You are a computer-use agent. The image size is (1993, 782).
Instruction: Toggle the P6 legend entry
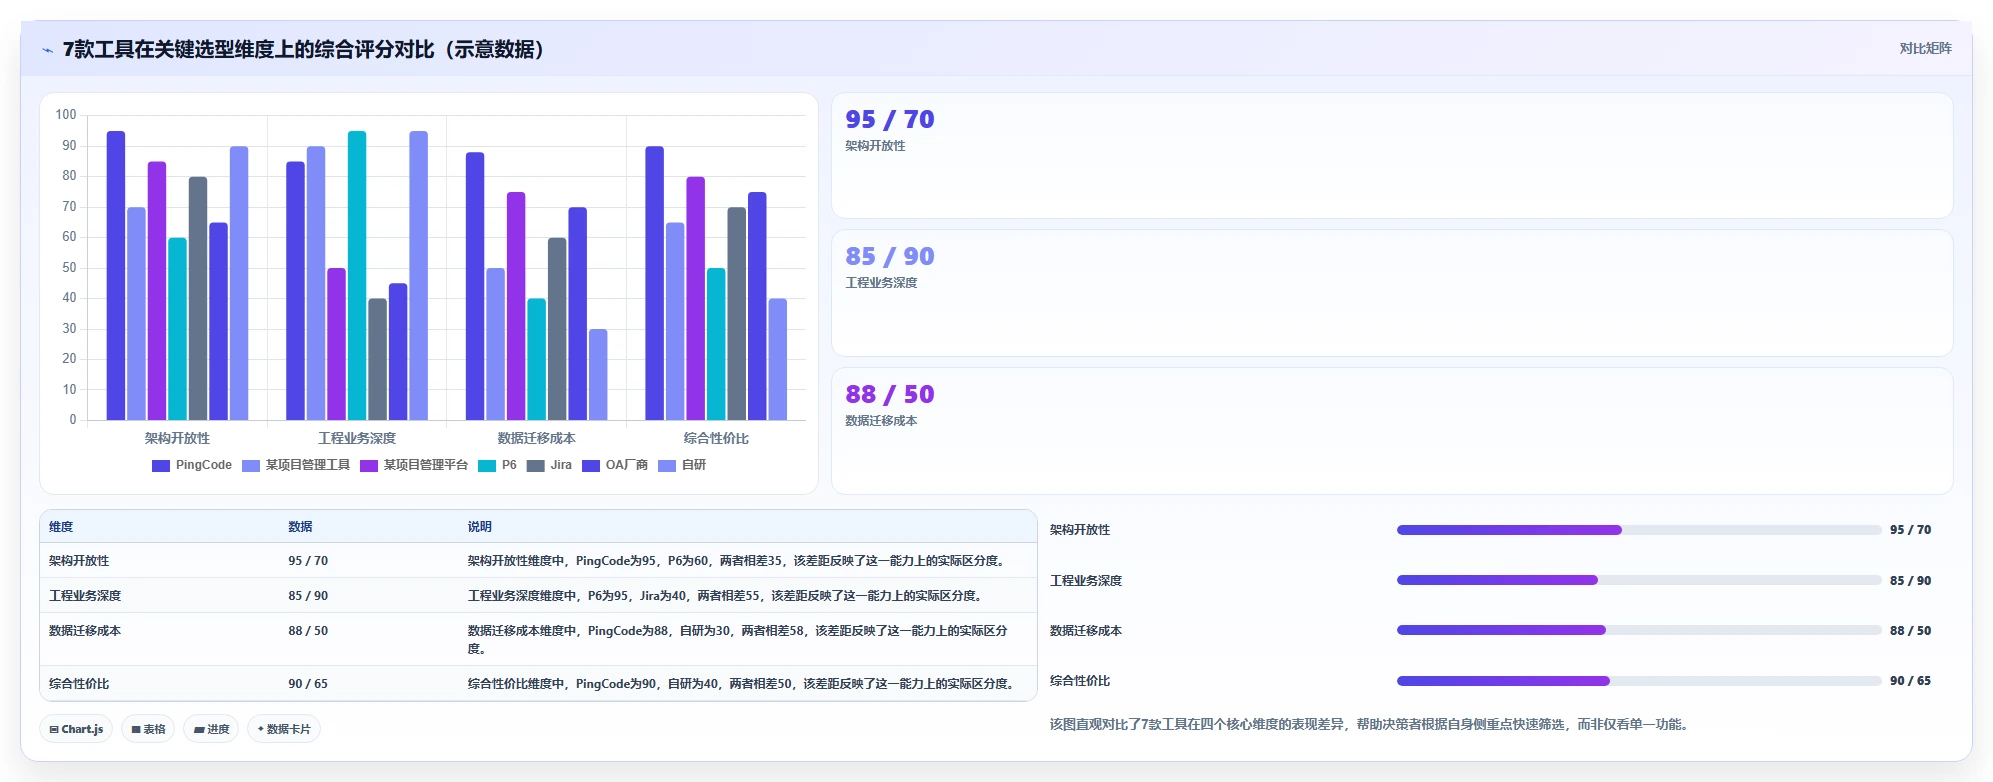click(497, 465)
